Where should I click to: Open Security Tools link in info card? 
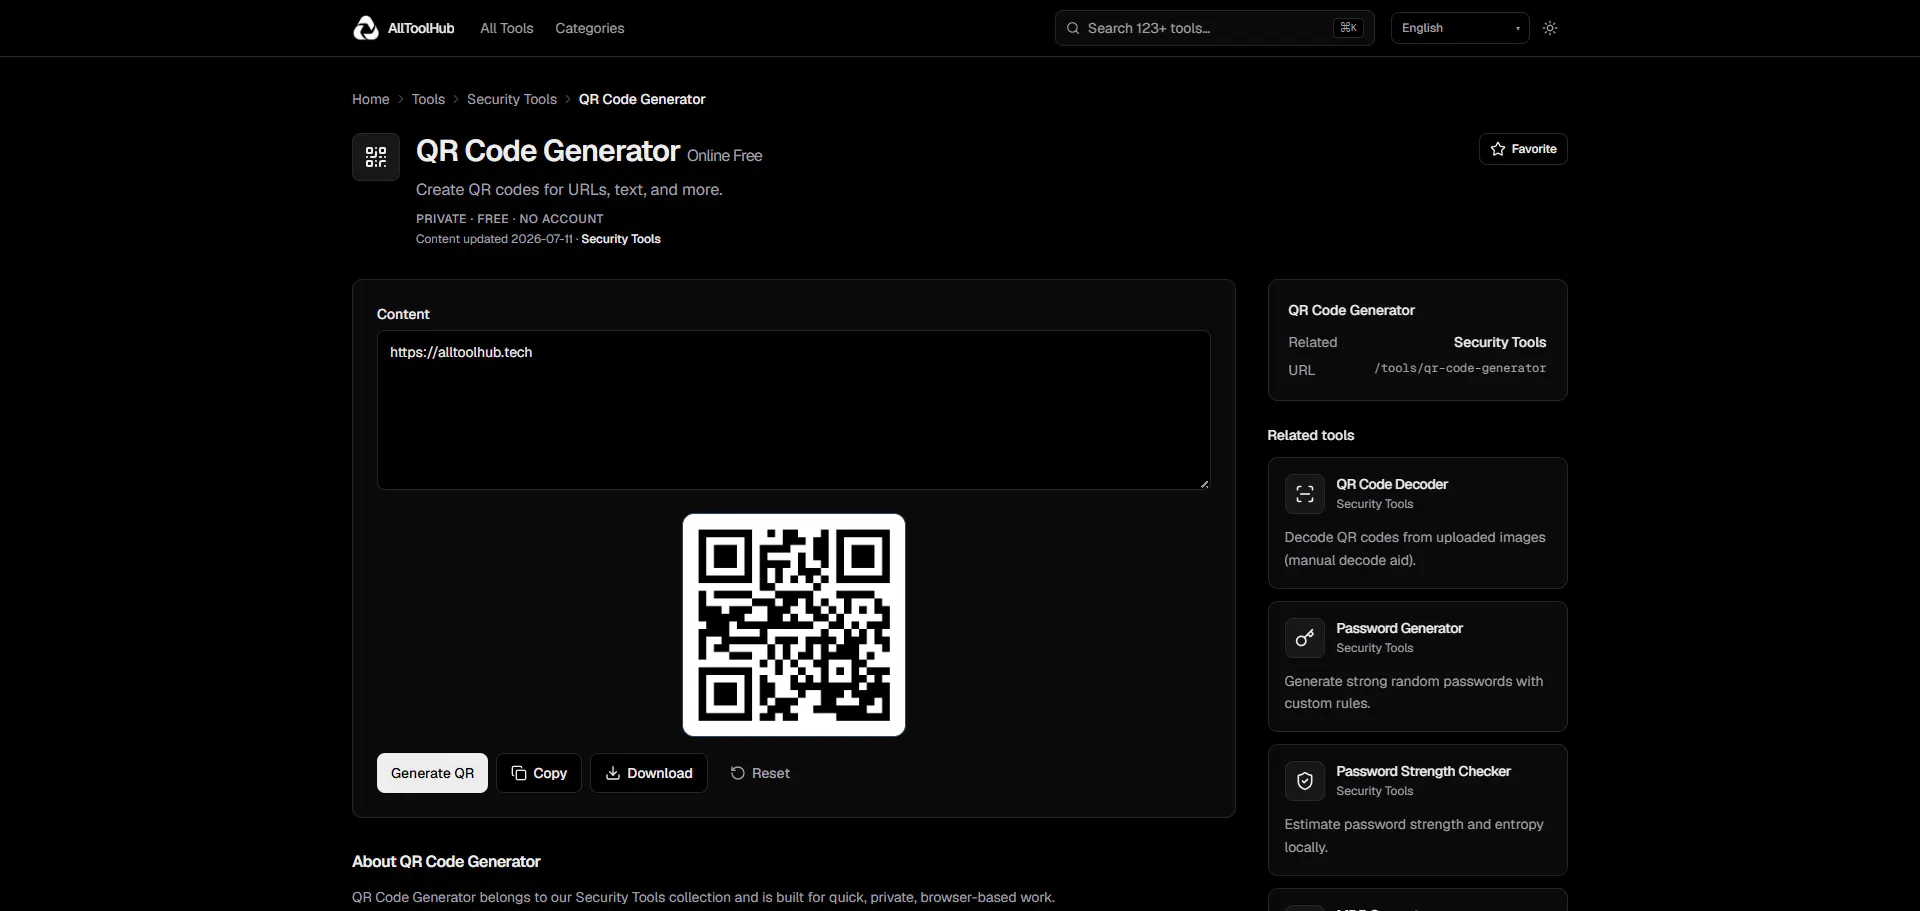tap(1500, 342)
